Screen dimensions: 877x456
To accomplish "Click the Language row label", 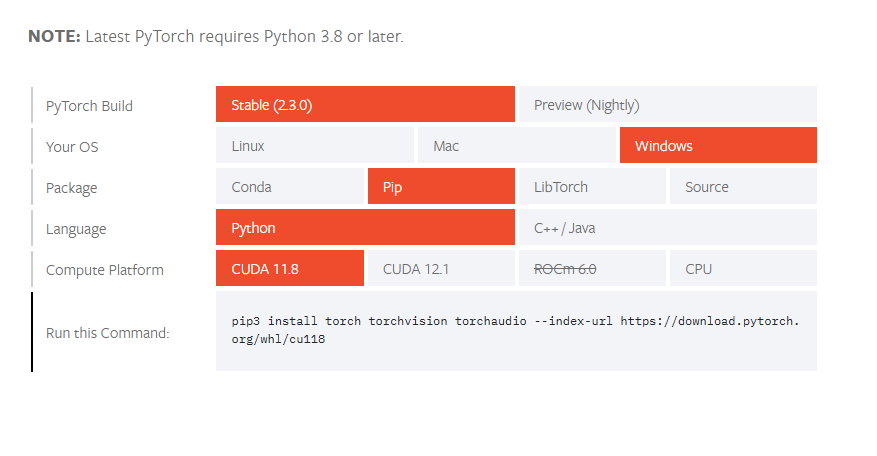I will point(76,229).
